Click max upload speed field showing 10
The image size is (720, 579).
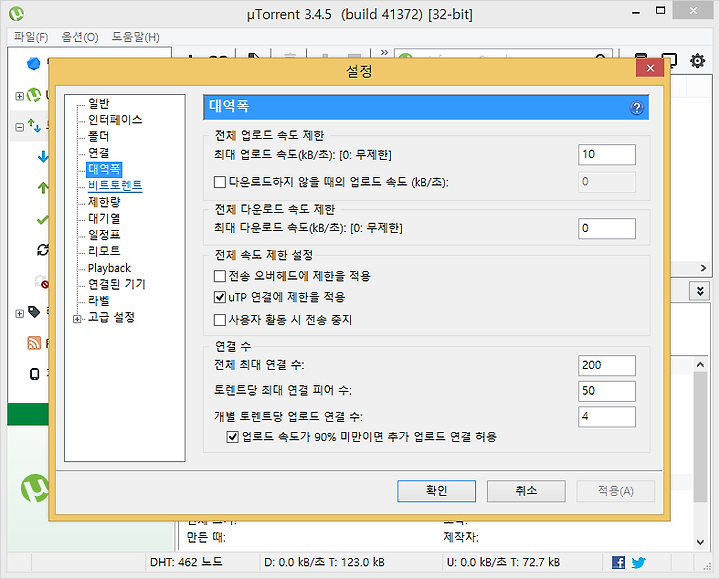point(607,154)
